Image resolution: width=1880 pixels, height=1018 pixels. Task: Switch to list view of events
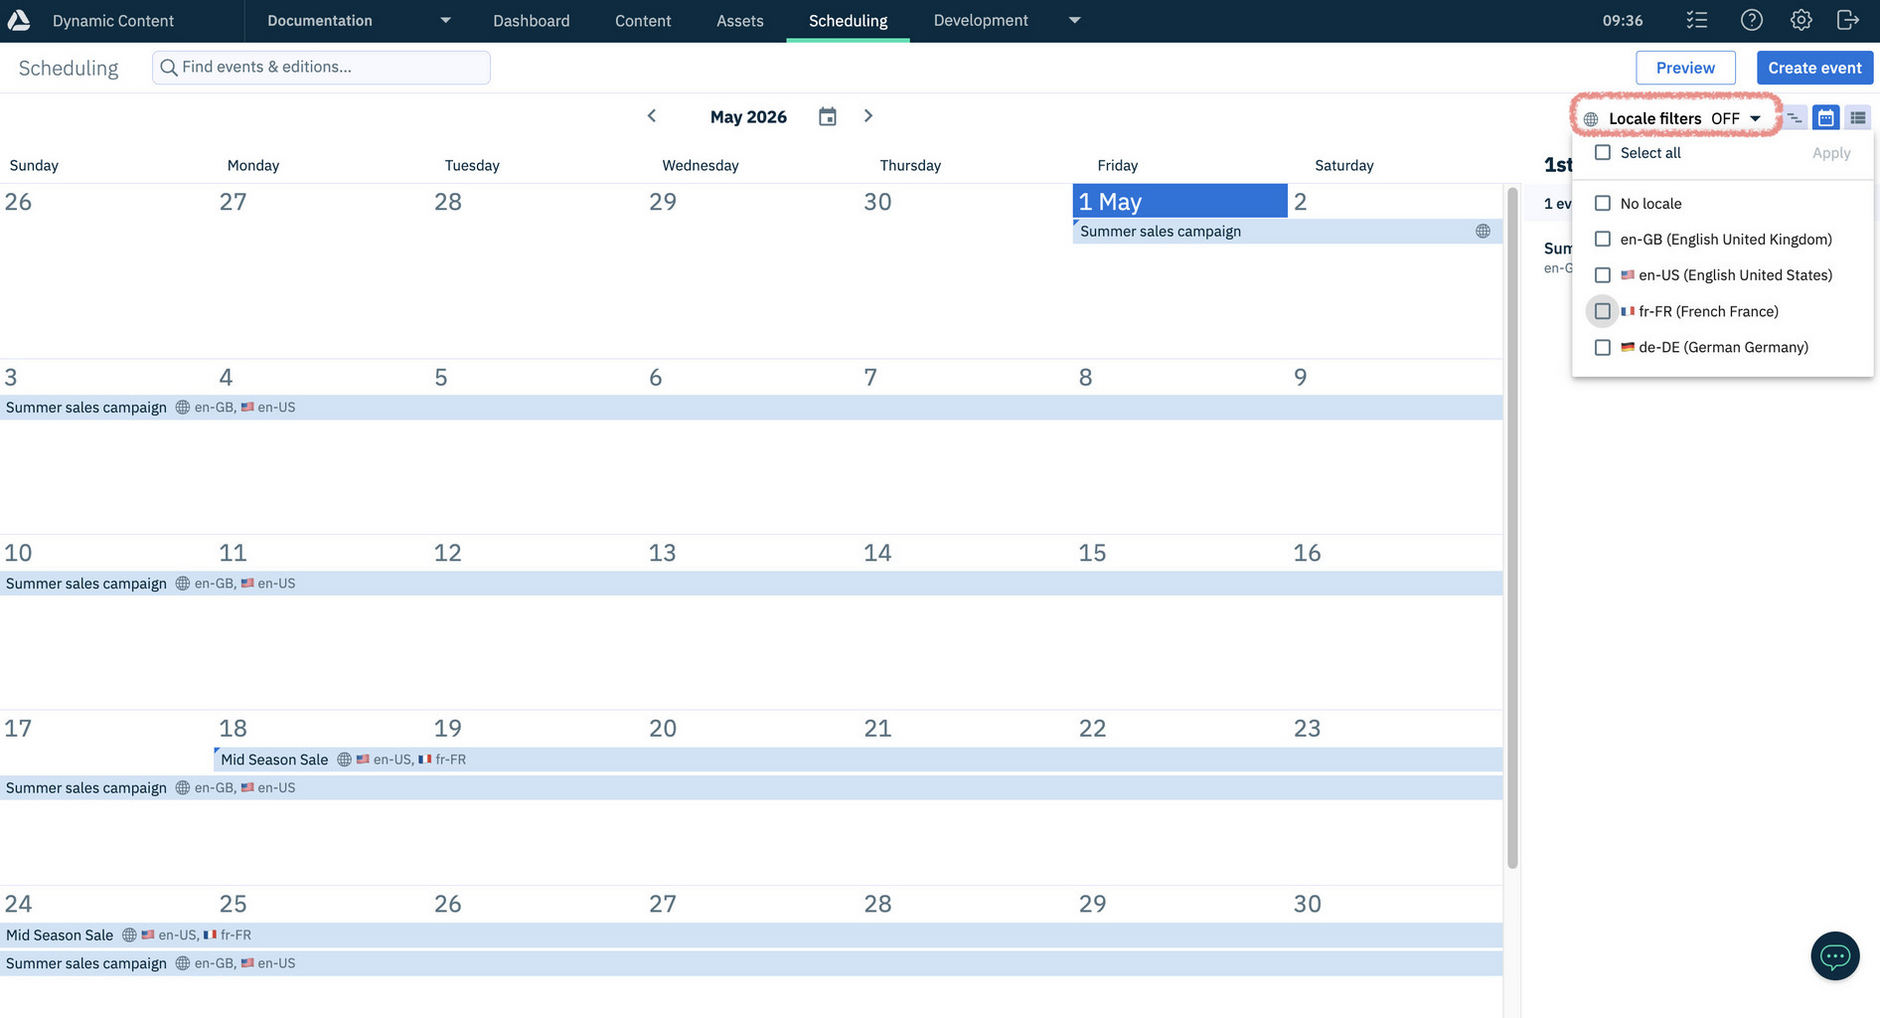[1857, 117]
